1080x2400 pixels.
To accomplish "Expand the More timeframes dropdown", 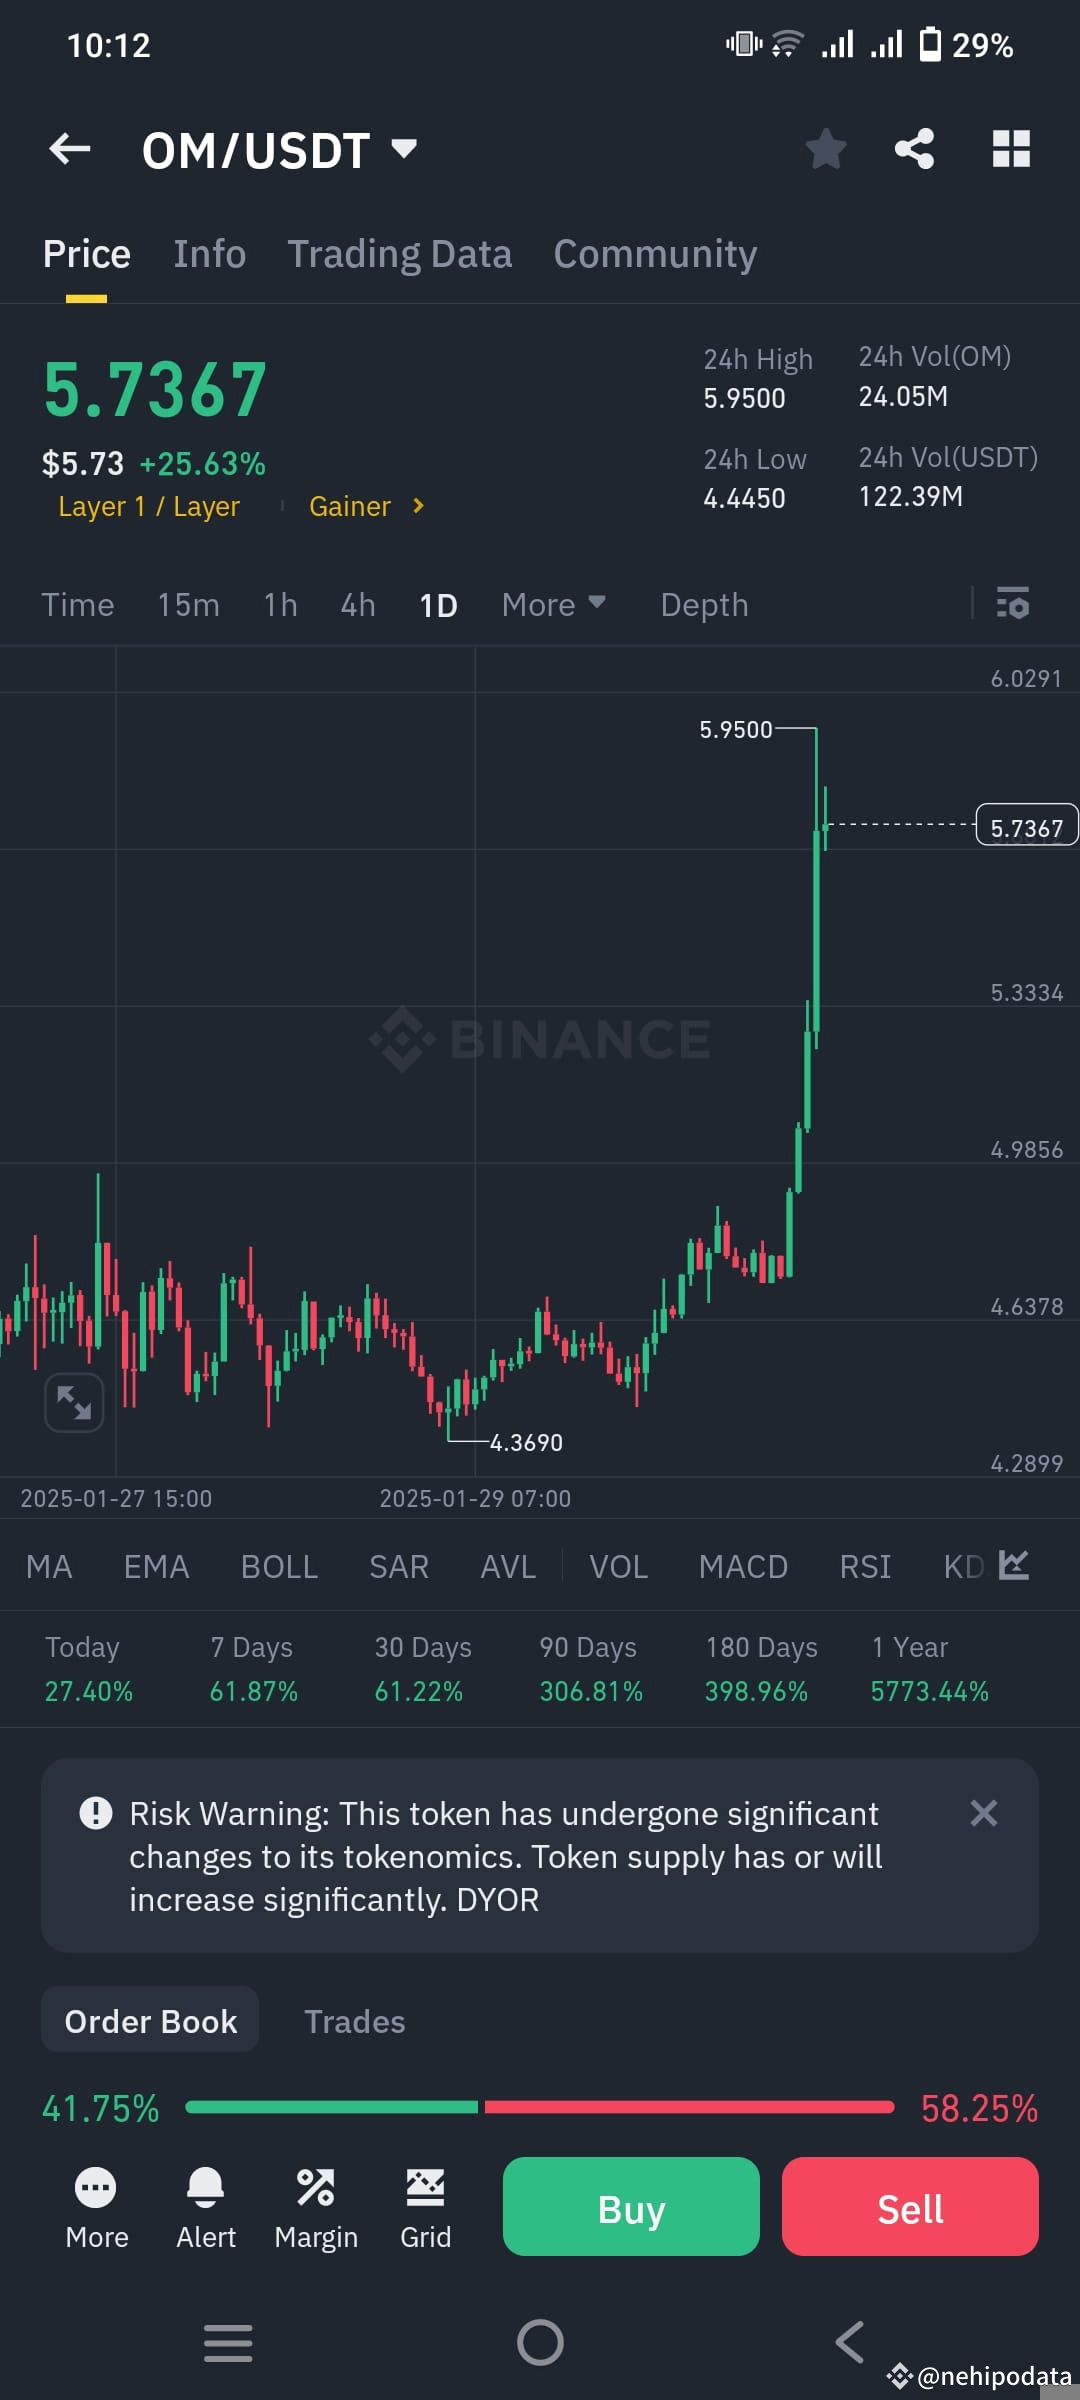I will tap(553, 604).
